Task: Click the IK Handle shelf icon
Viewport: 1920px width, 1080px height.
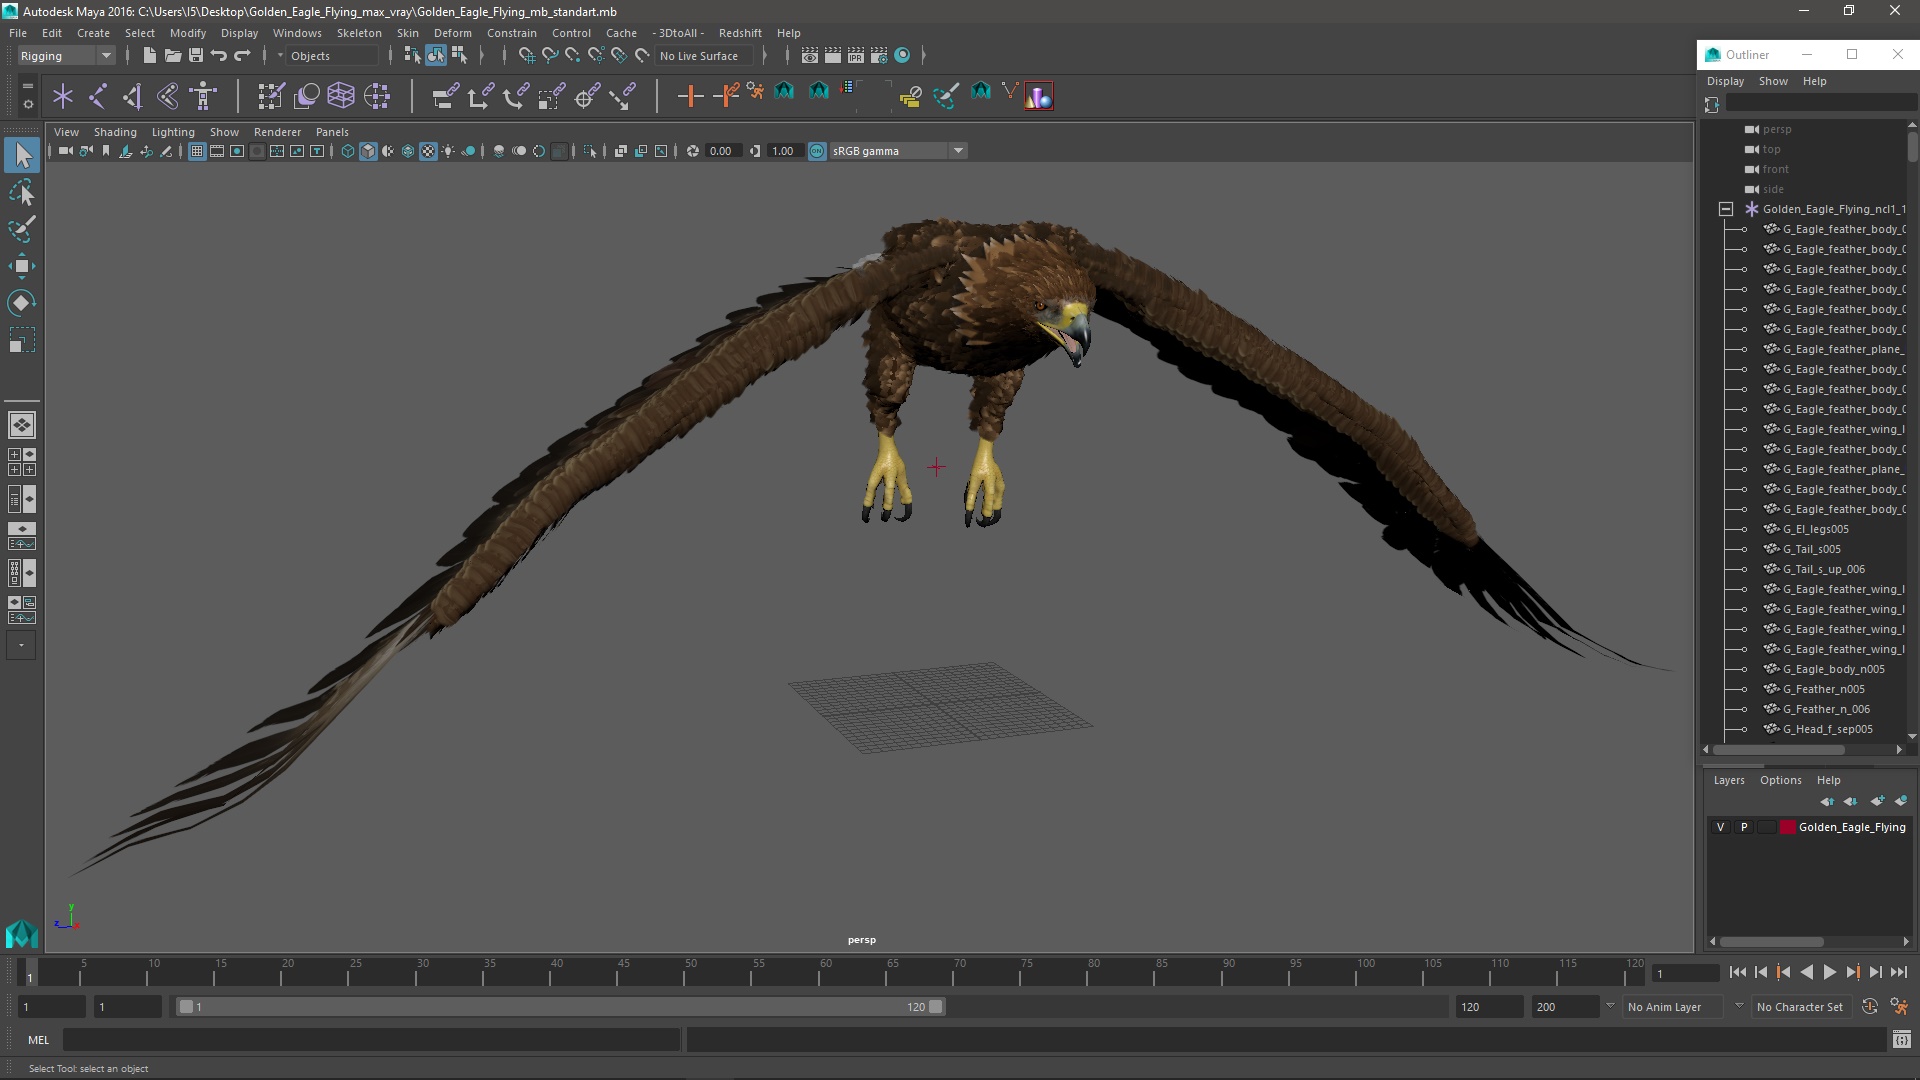Action: coord(133,96)
